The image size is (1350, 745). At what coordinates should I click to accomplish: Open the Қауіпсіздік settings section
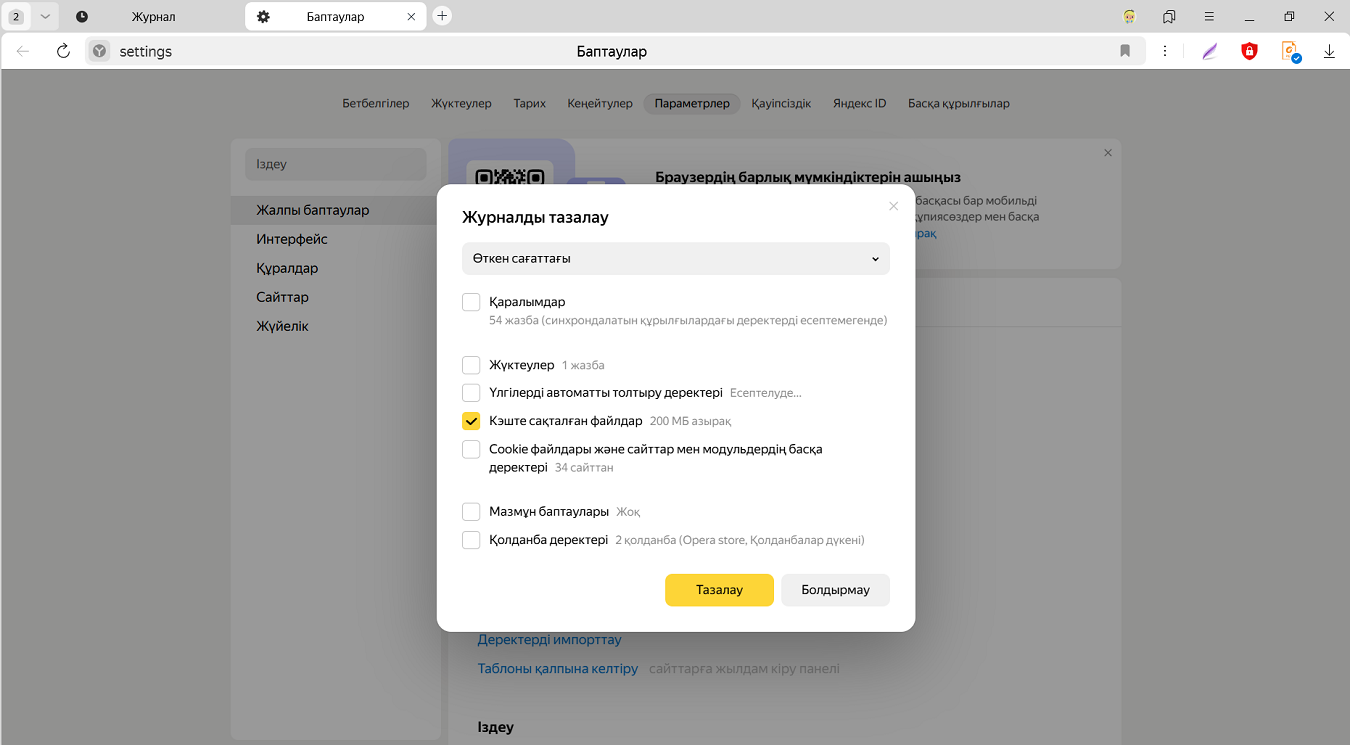(781, 103)
